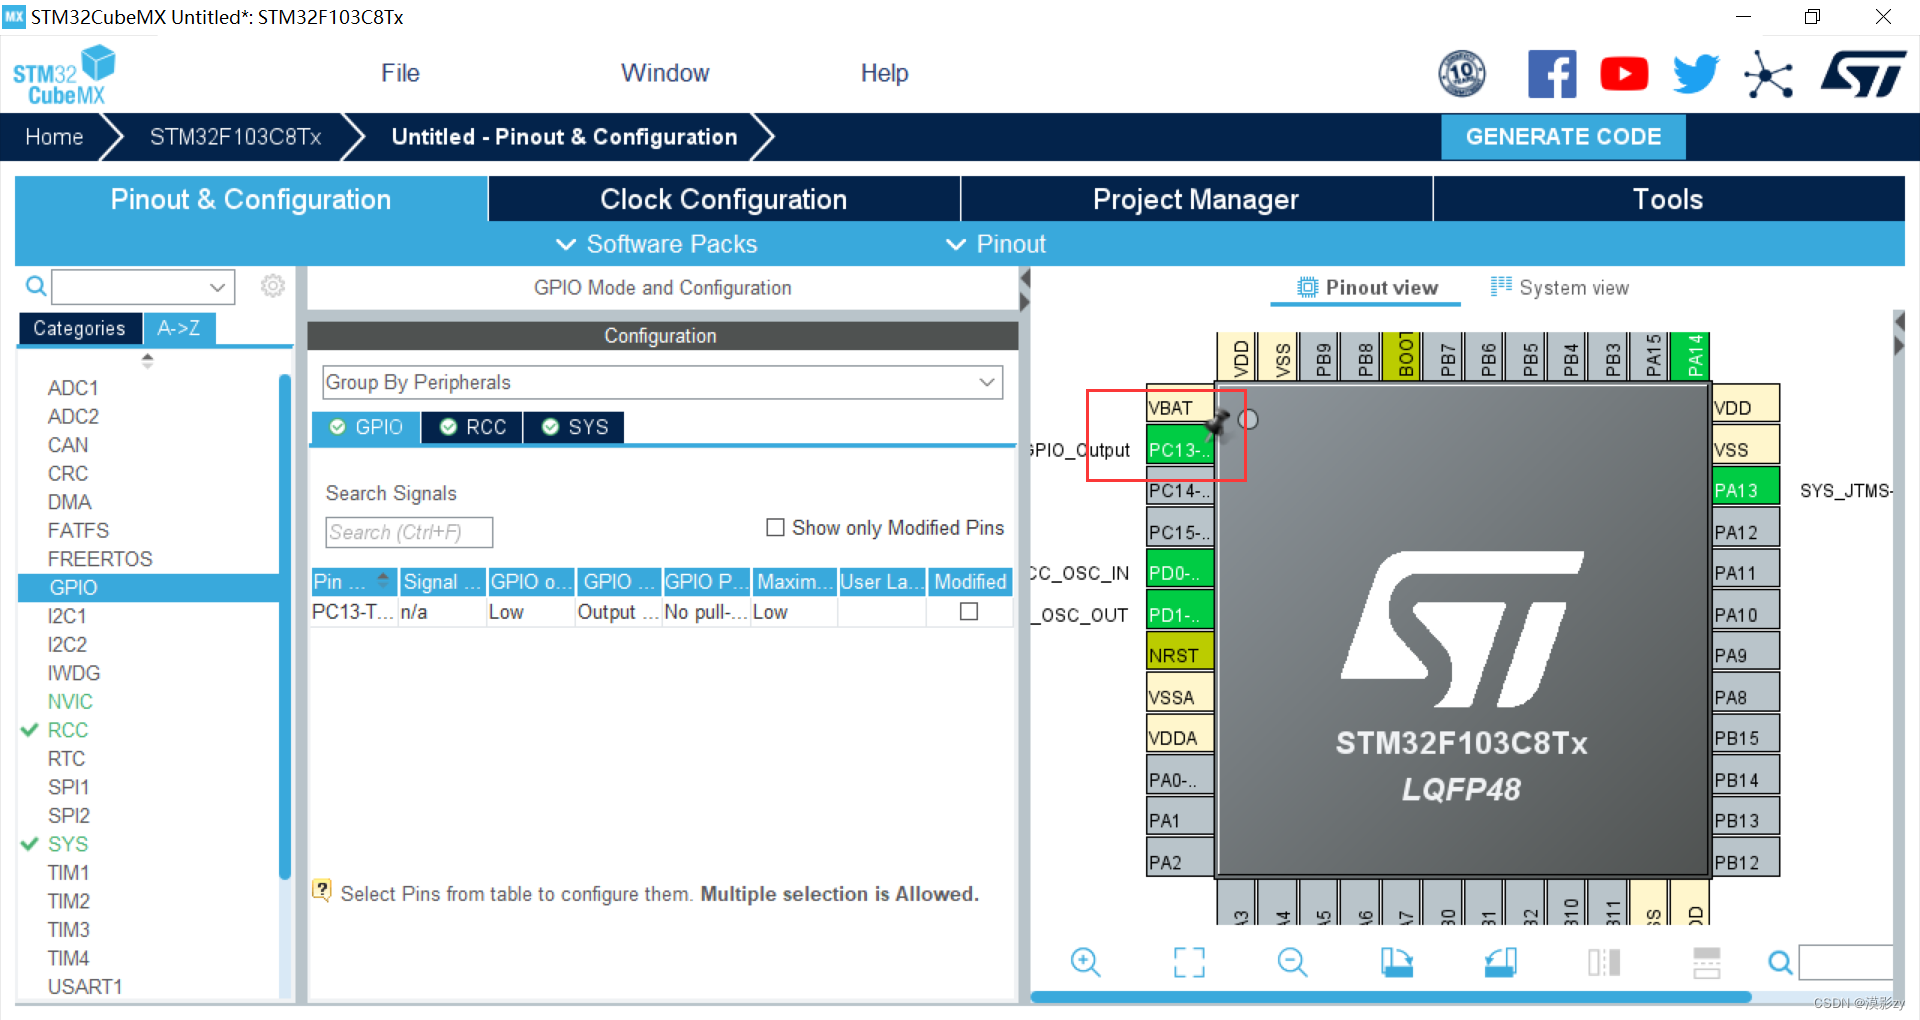The height and width of the screenshot is (1020, 1920).
Task: Click the green checkmark on GPIO tab
Action: [x=338, y=427]
